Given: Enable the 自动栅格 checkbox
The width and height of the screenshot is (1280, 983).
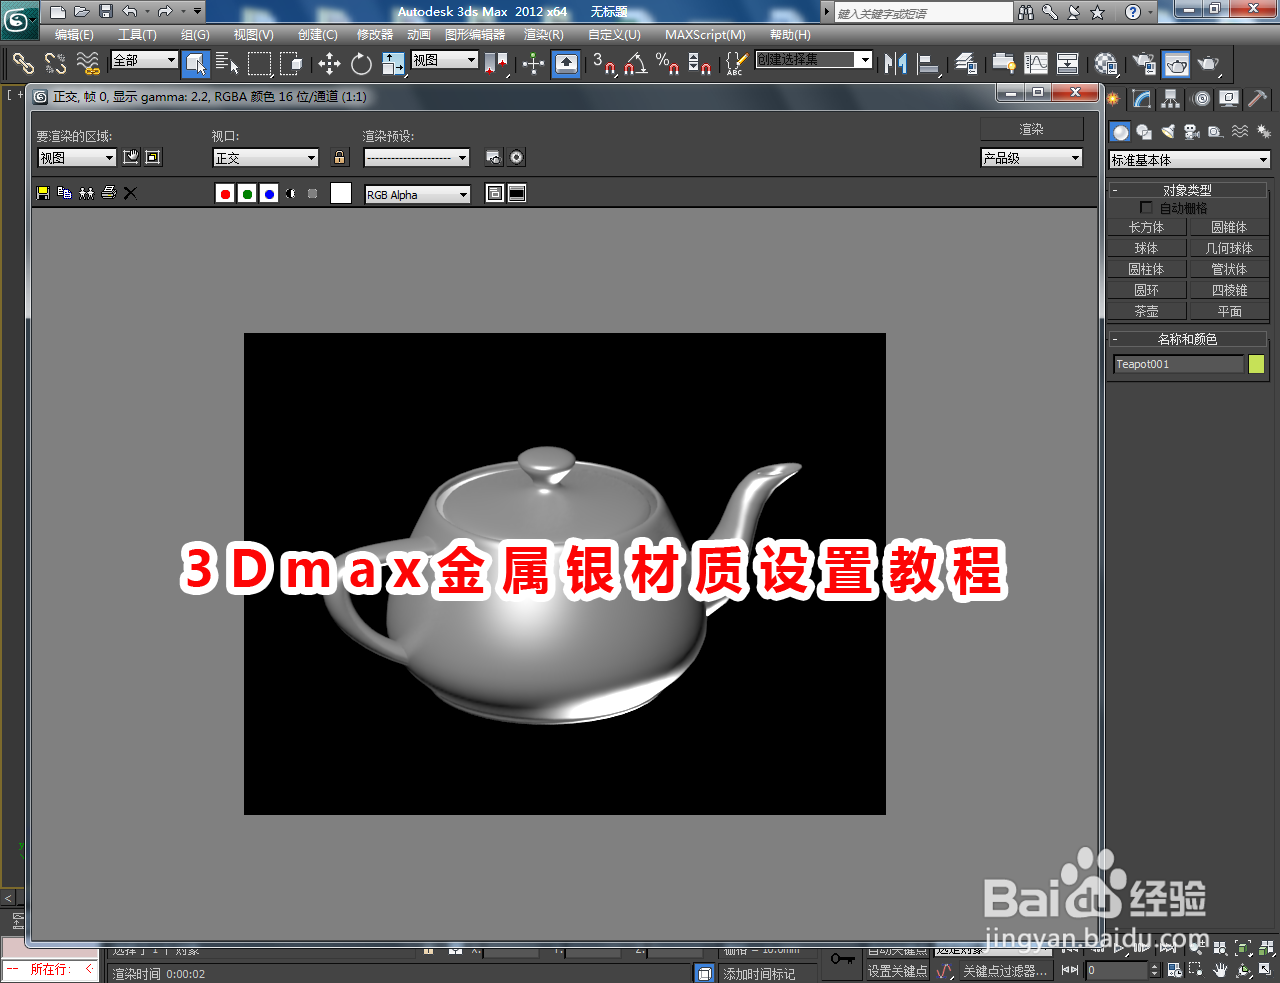Looking at the screenshot, I should 1146,207.
